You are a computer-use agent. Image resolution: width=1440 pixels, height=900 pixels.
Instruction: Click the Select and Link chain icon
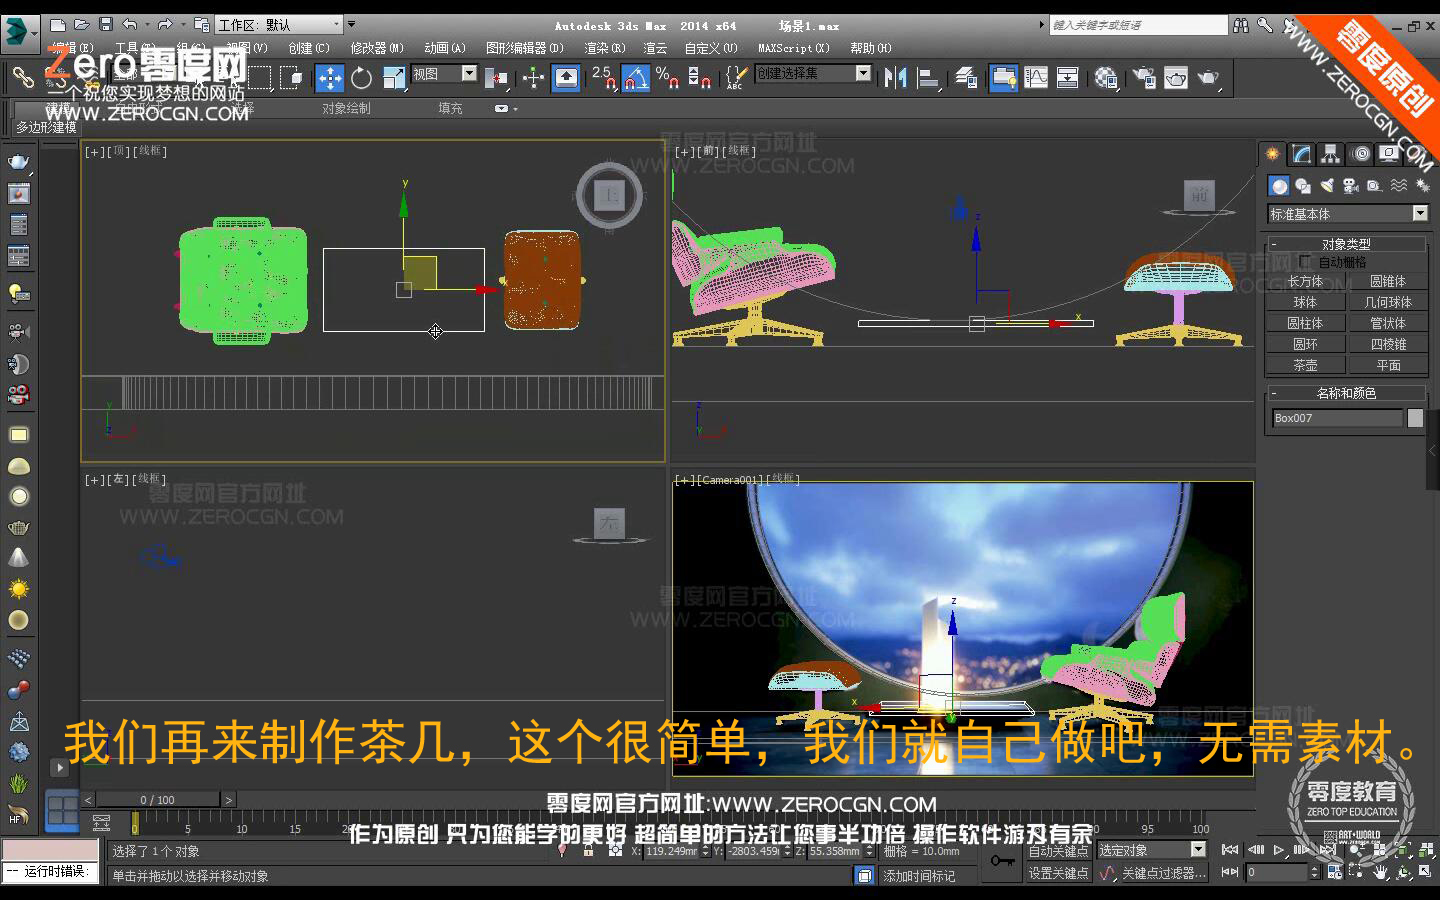pyautogui.click(x=22, y=77)
